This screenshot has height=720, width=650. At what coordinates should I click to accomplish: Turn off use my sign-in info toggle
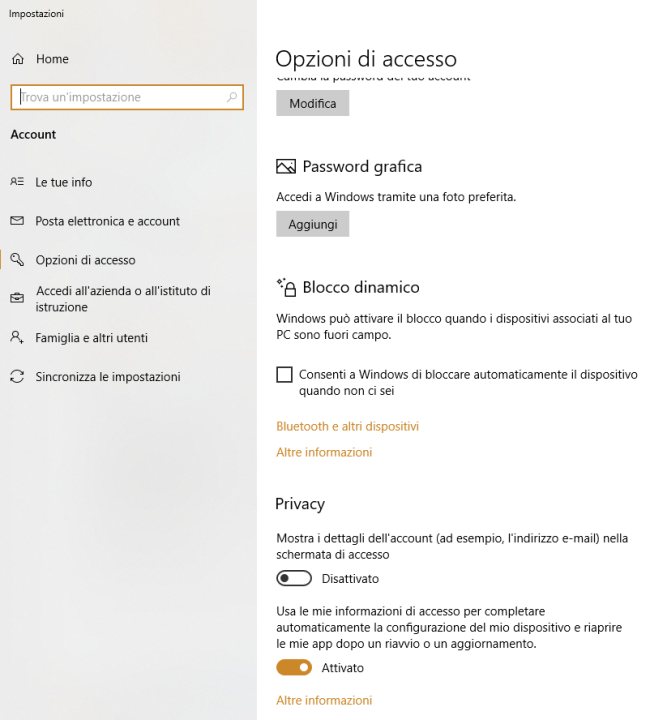click(294, 667)
